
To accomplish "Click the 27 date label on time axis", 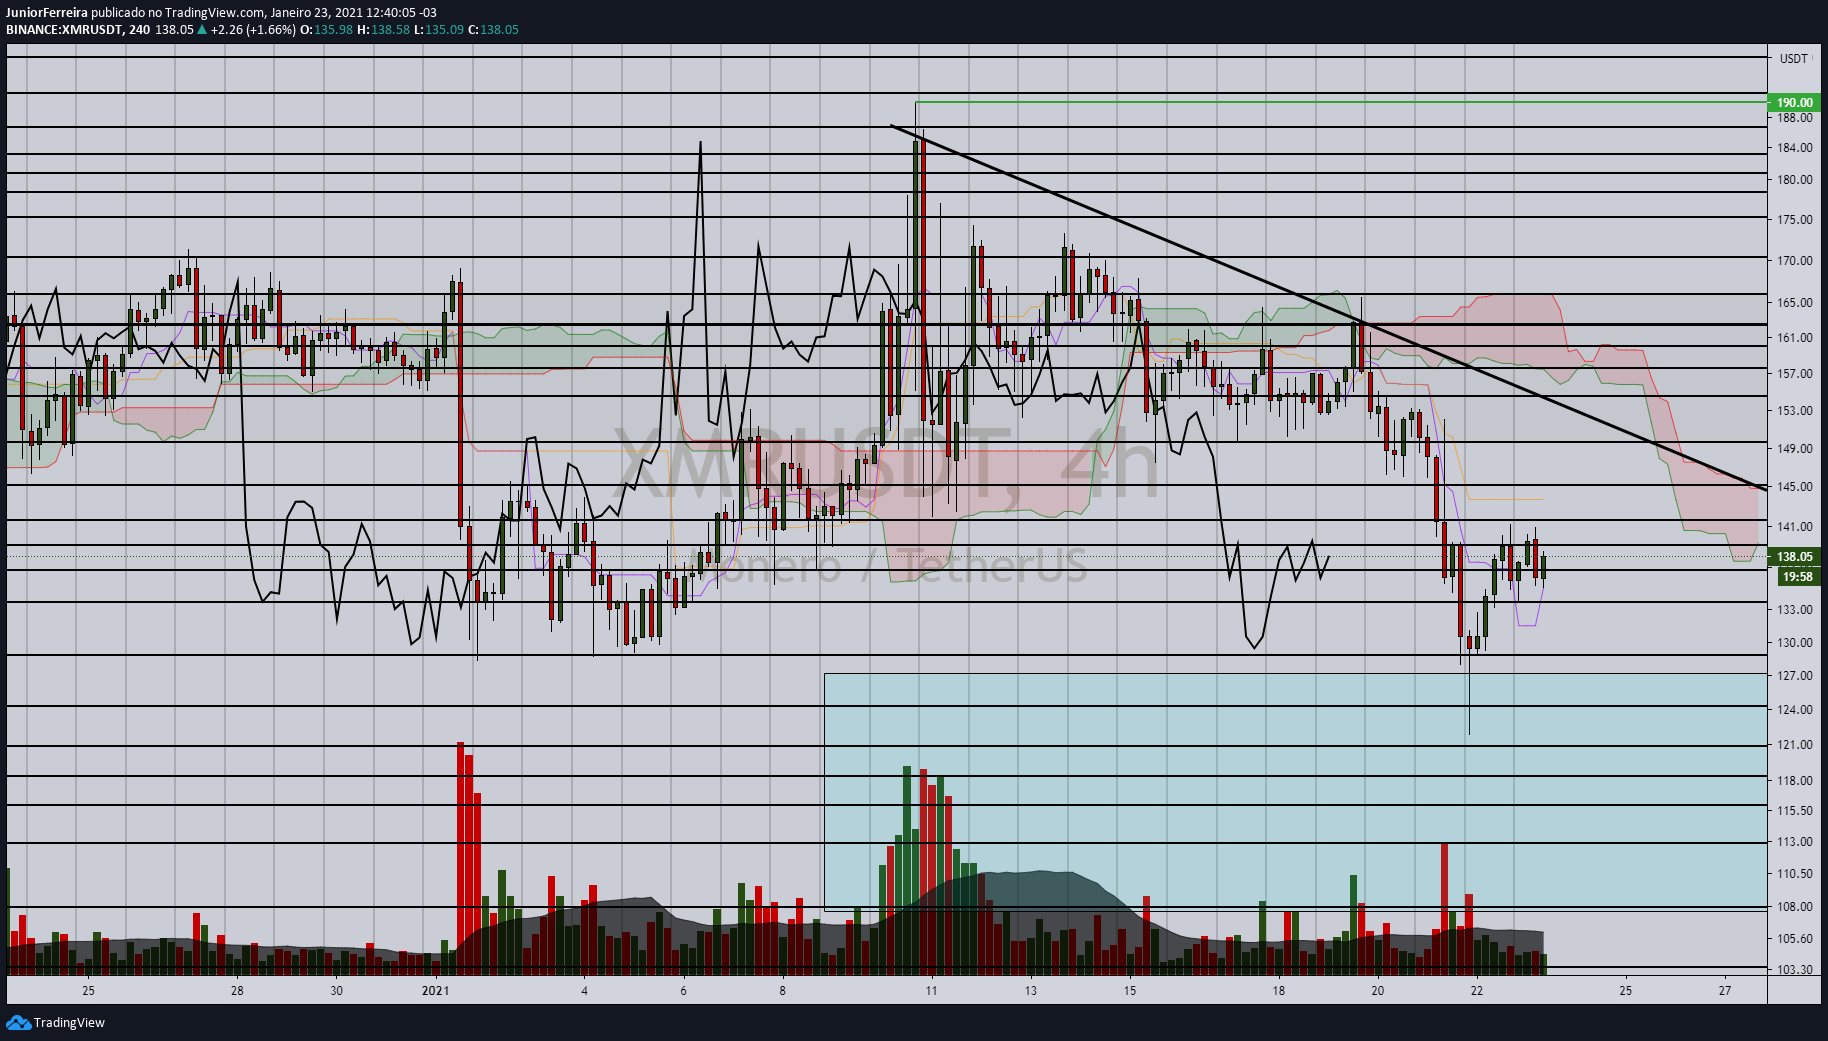I will [1724, 991].
